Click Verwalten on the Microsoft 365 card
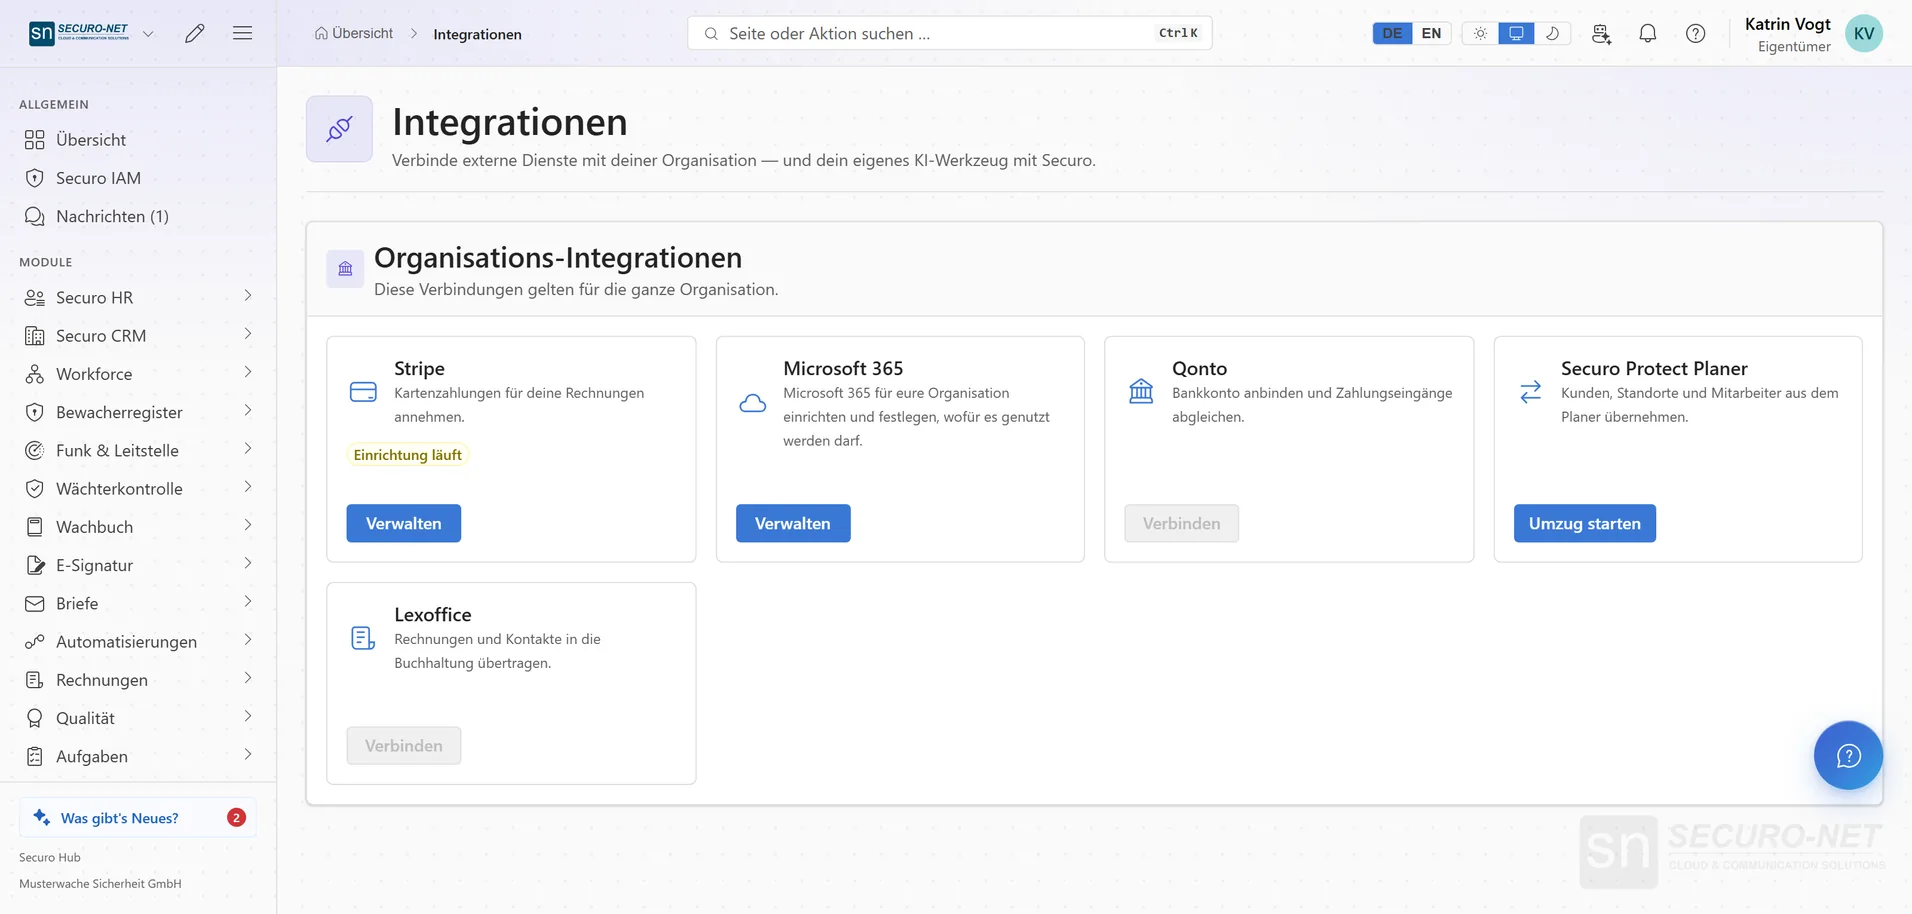 coord(793,523)
